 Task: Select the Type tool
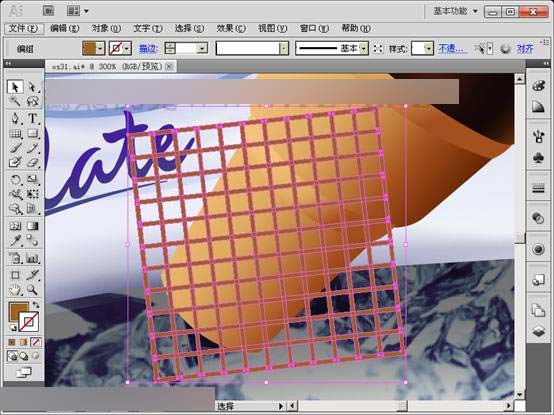[x=32, y=118]
